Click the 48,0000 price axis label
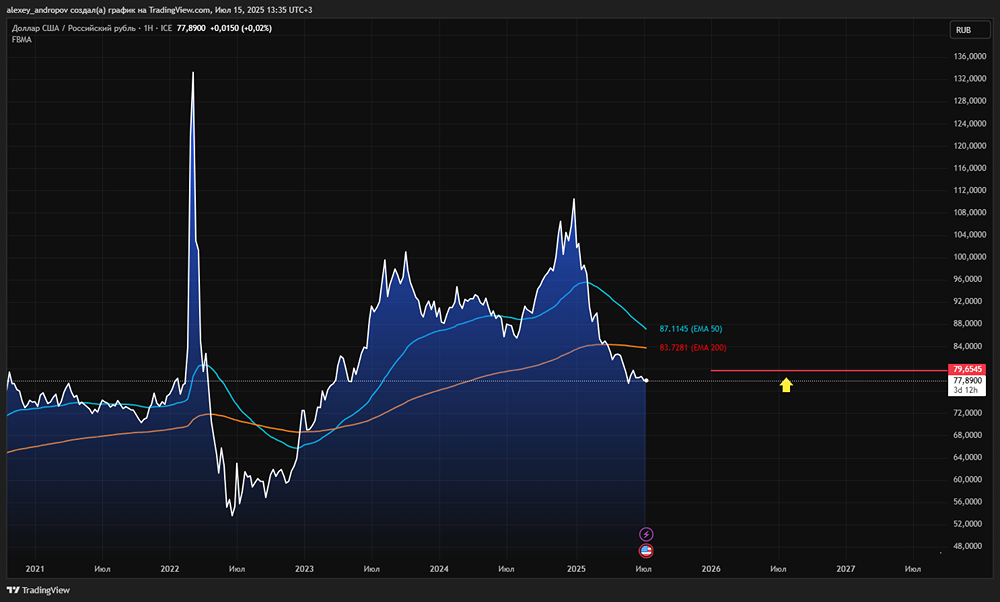This screenshot has width=1000, height=602. point(969,547)
